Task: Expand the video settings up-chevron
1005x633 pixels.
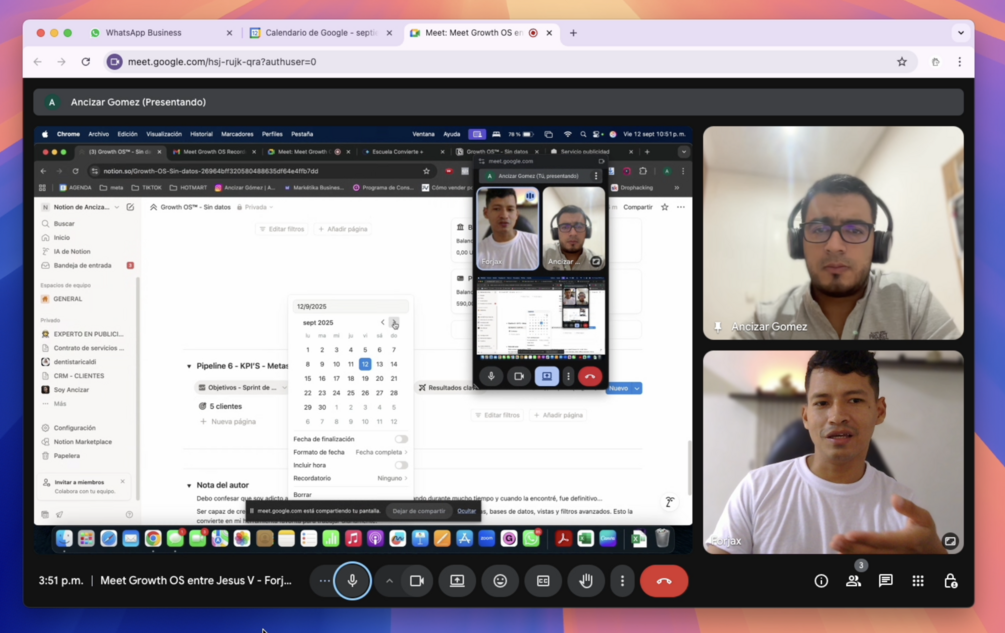Action: point(389,581)
